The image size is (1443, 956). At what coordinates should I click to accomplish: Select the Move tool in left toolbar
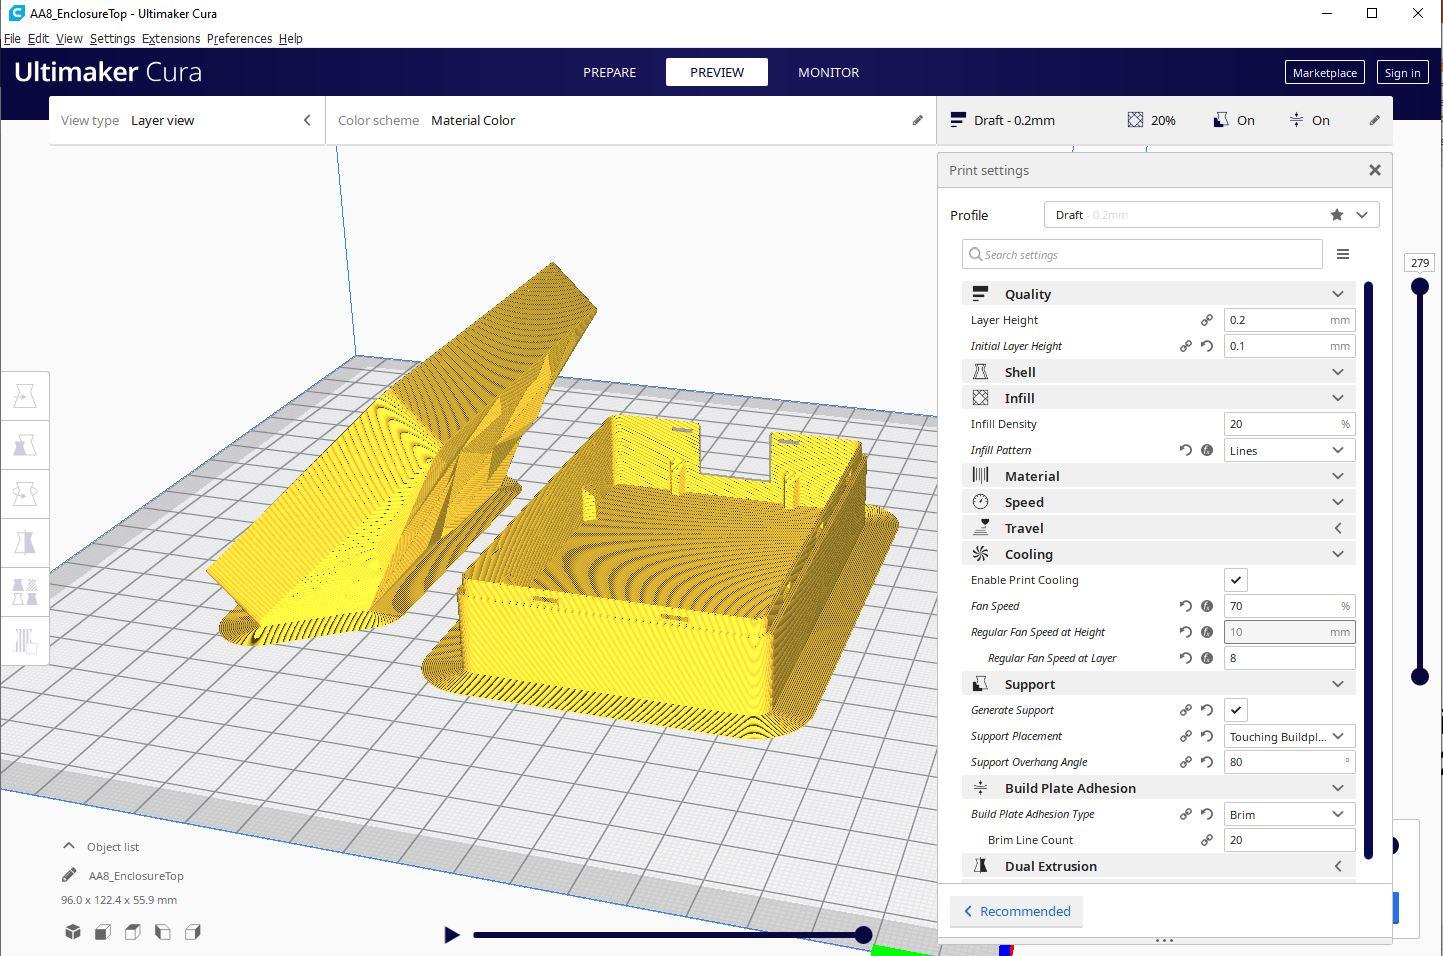coord(25,396)
